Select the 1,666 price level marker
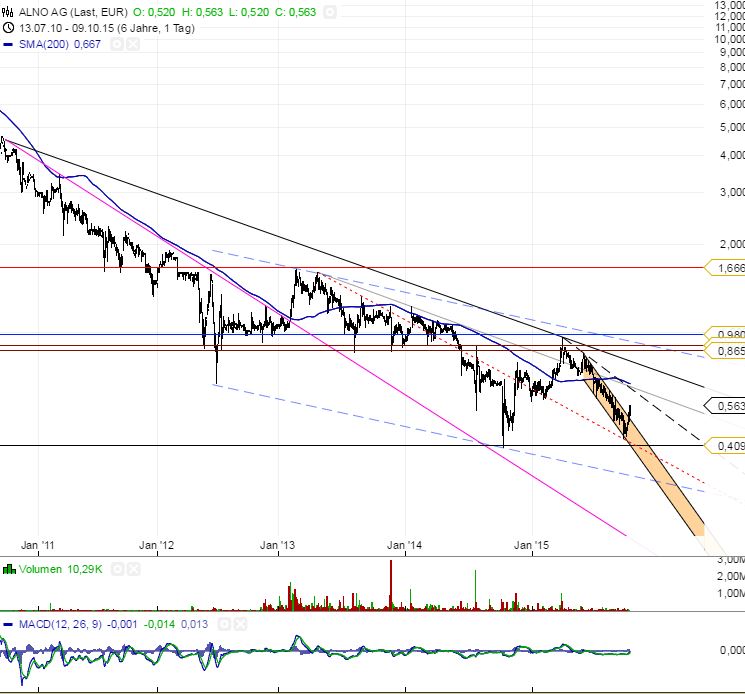This screenshot has width=745, height=694. pyautogui.click(x=726, y=267)
